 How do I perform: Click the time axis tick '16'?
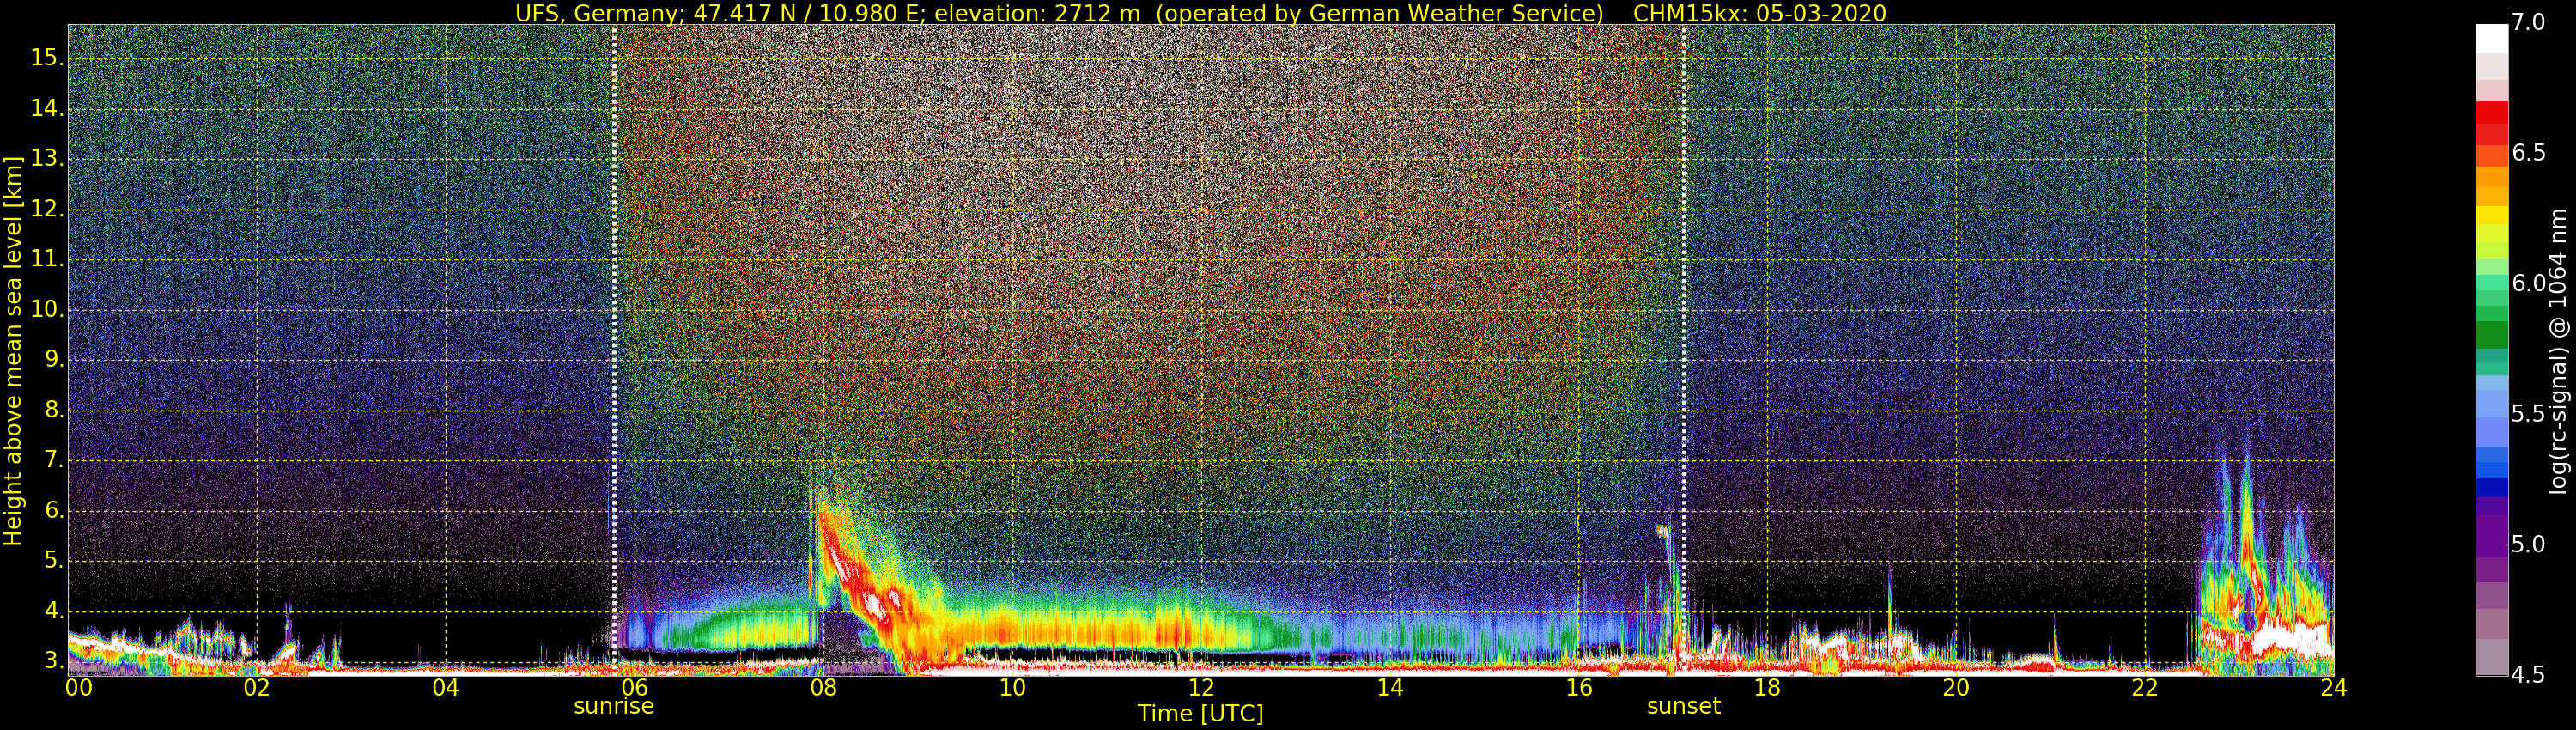click(x=1579, y=688)
